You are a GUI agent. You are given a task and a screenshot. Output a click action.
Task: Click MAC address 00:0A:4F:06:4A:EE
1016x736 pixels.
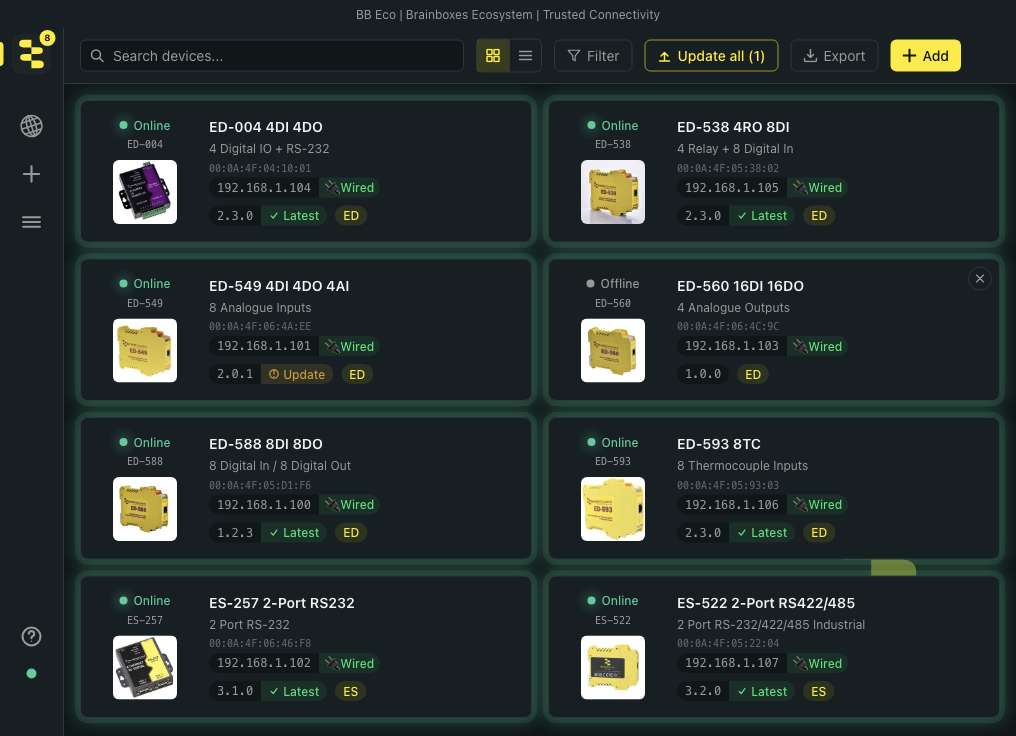click(x=260, y=327)
